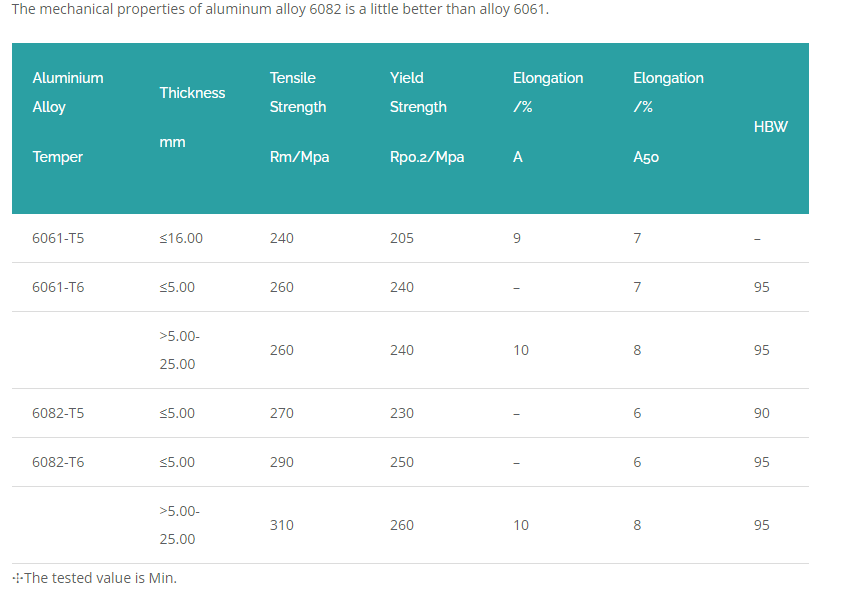This screenshot has width=847, height=592.
Task: Select the Elongation A column header
Action: [548, 117]
